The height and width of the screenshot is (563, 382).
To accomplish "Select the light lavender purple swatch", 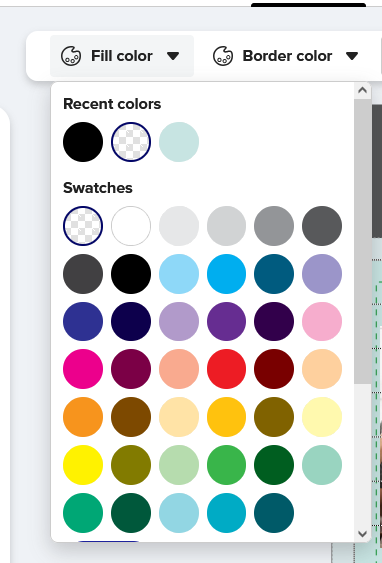I will point(179,321).
